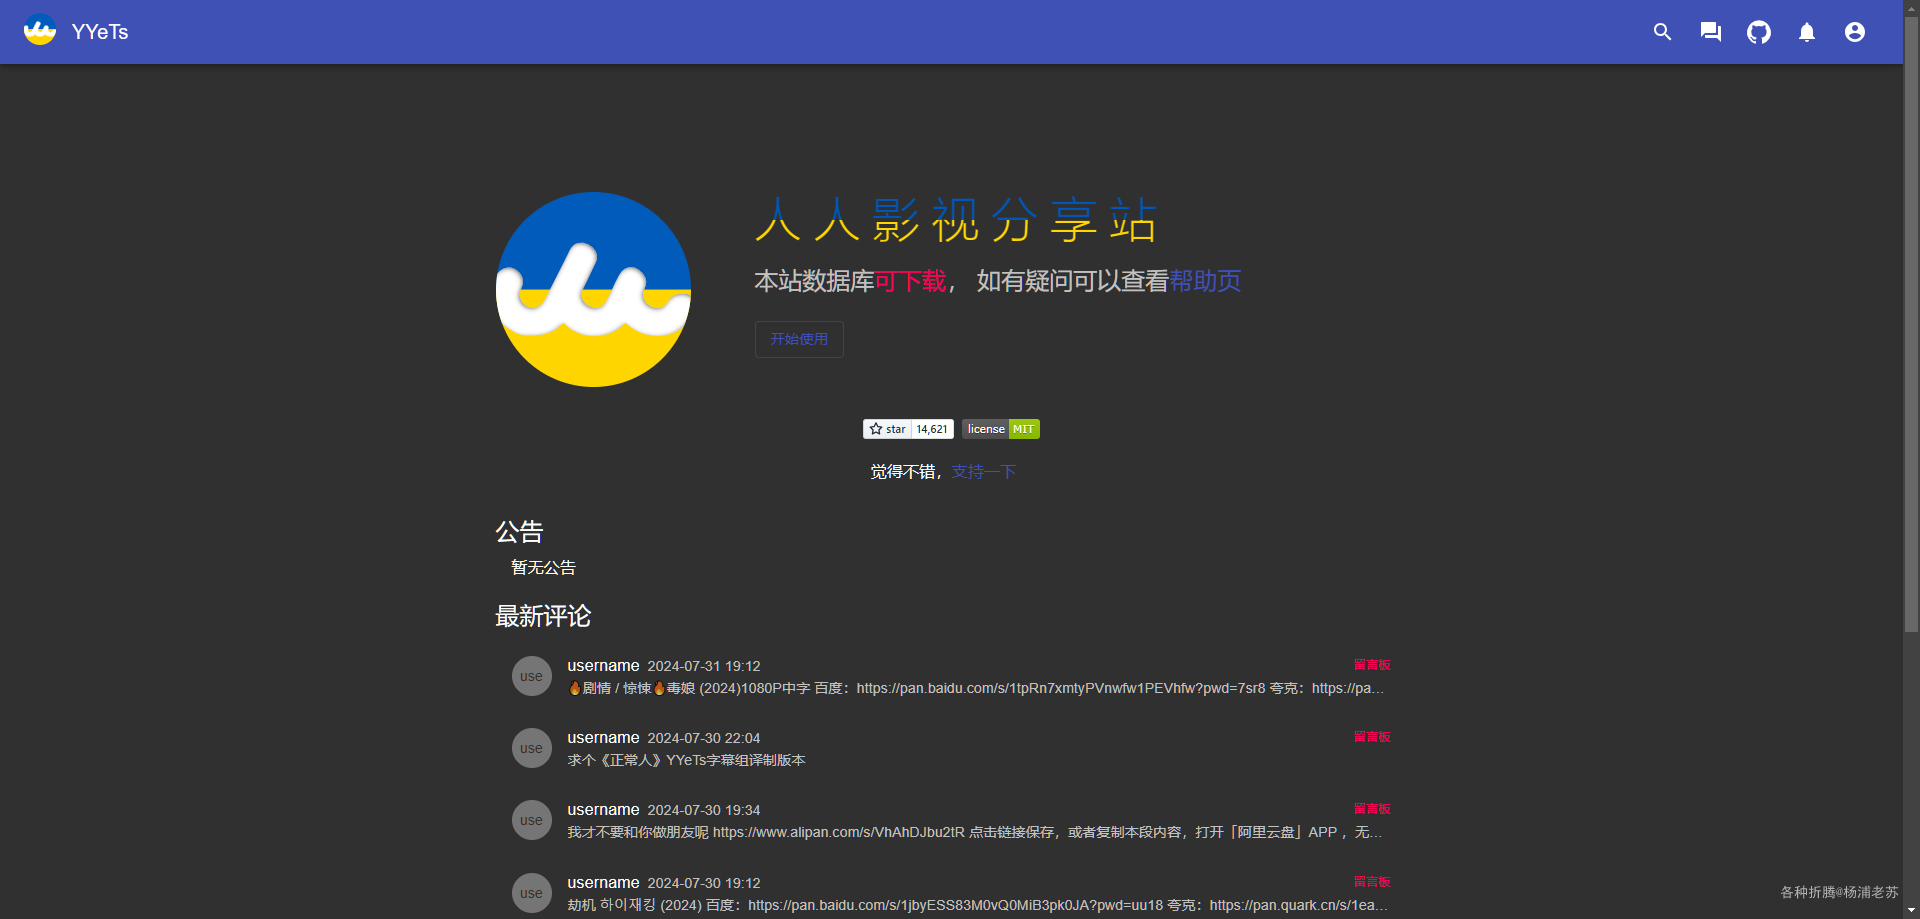Open the 可下载 database link
1920x919 pixels.
coord(910,281)
